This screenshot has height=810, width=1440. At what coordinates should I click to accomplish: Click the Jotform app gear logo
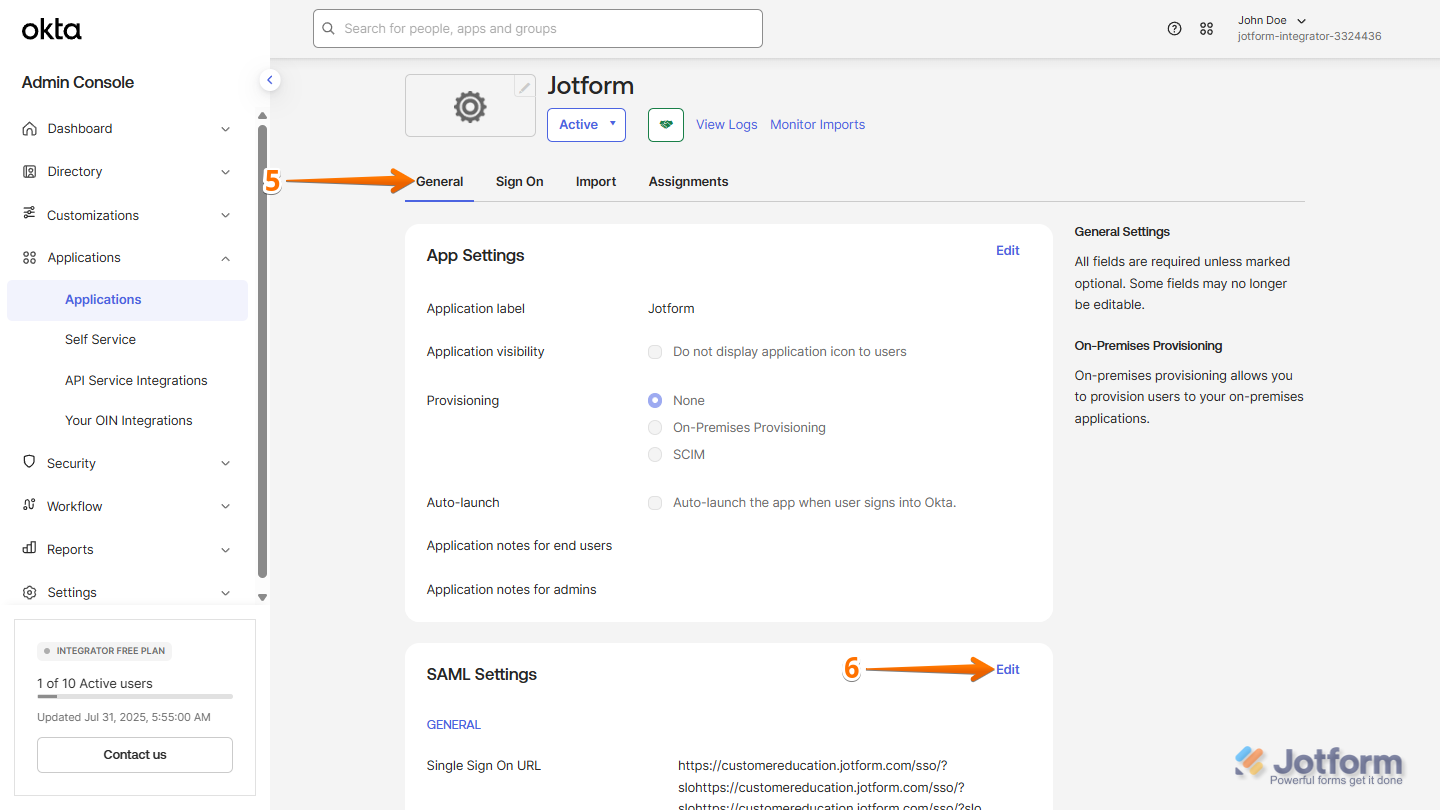click(x=470, y=106)
